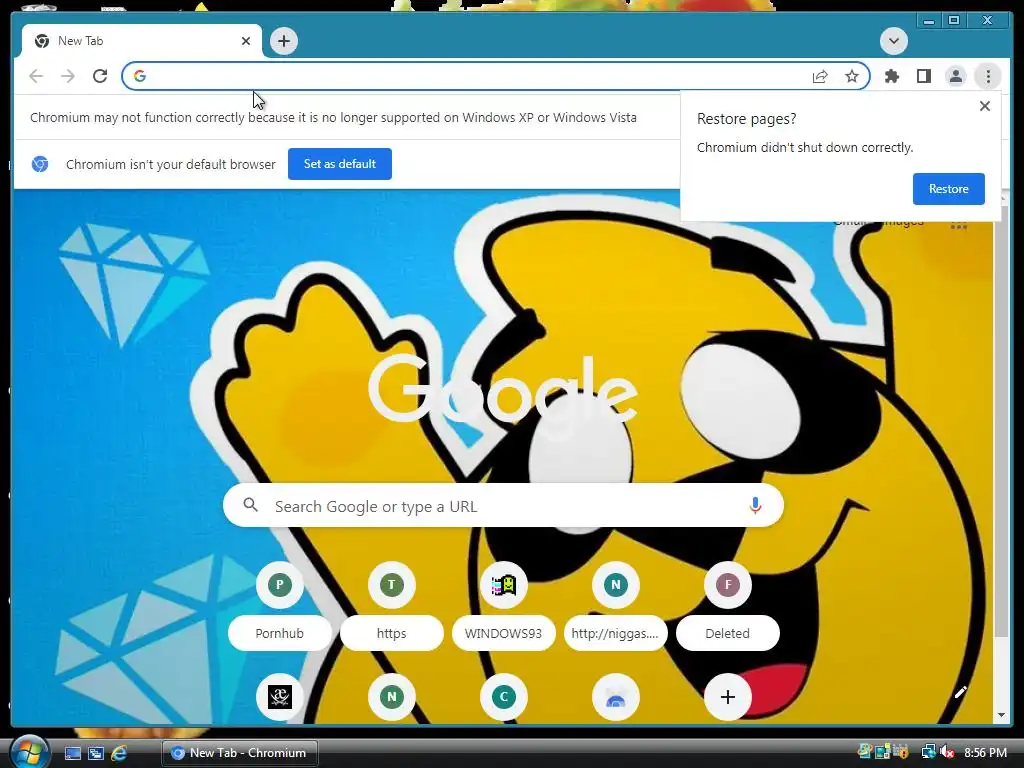Open the shortcut tile with T icon
Viewport: 1024px width, 768px height.
click(x=391, y=584)
